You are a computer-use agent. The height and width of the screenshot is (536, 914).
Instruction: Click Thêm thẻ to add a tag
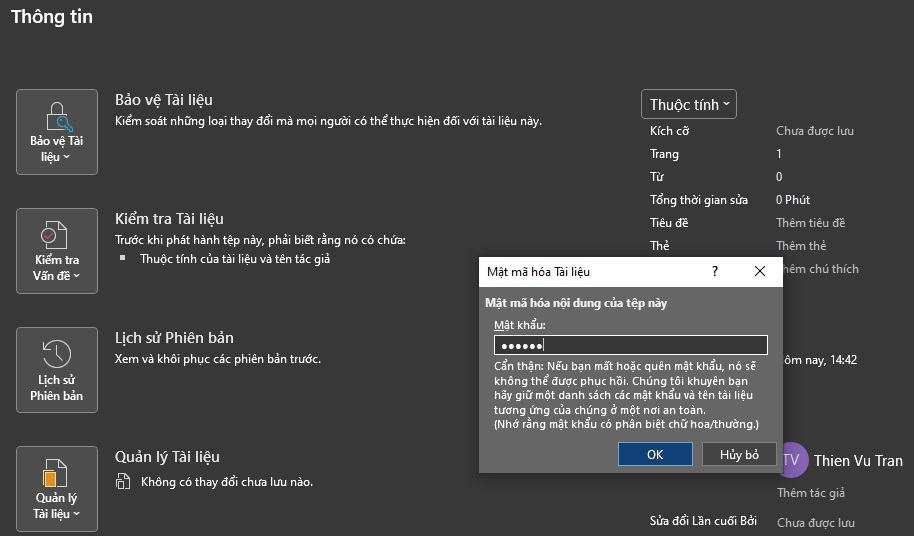pyautogui.click(x=801, y=246)
